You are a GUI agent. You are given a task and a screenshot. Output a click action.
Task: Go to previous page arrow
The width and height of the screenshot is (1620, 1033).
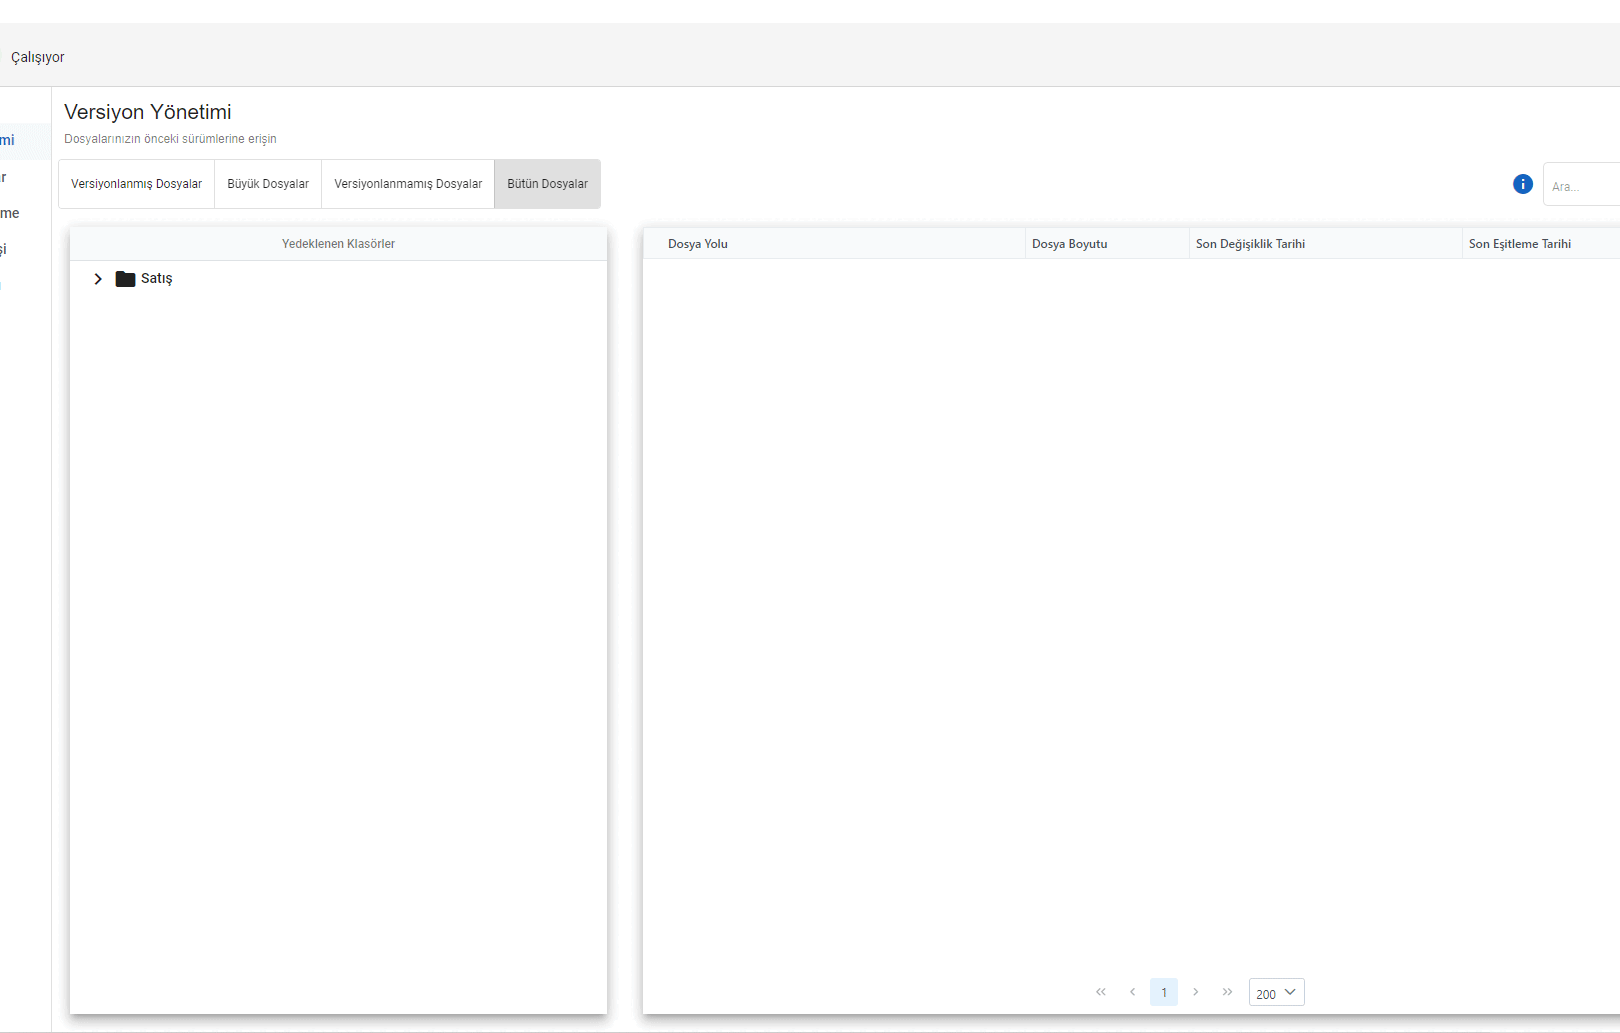[x=1132, y=992]
